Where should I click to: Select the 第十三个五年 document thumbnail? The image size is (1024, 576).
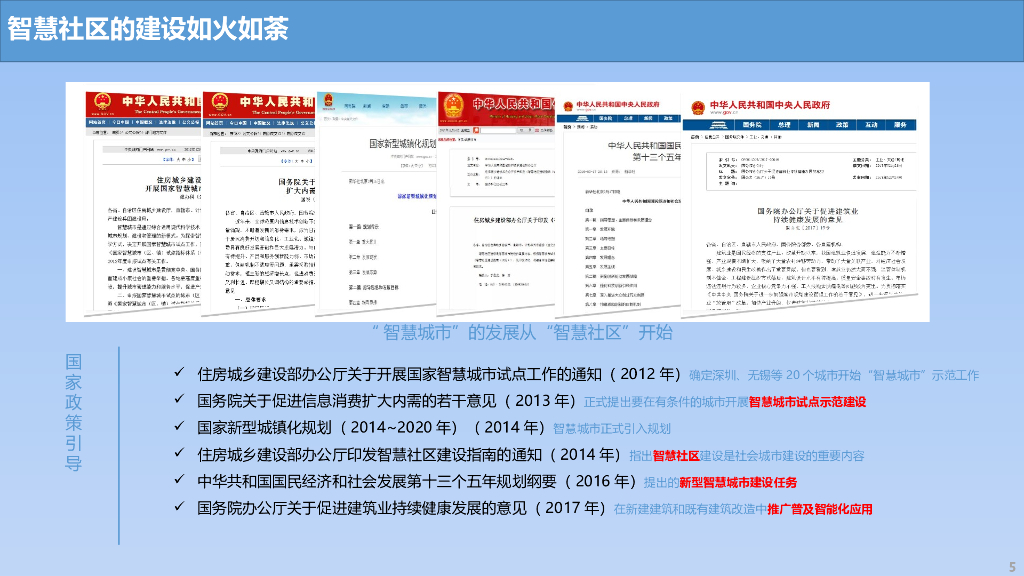[x=618, y=206]
